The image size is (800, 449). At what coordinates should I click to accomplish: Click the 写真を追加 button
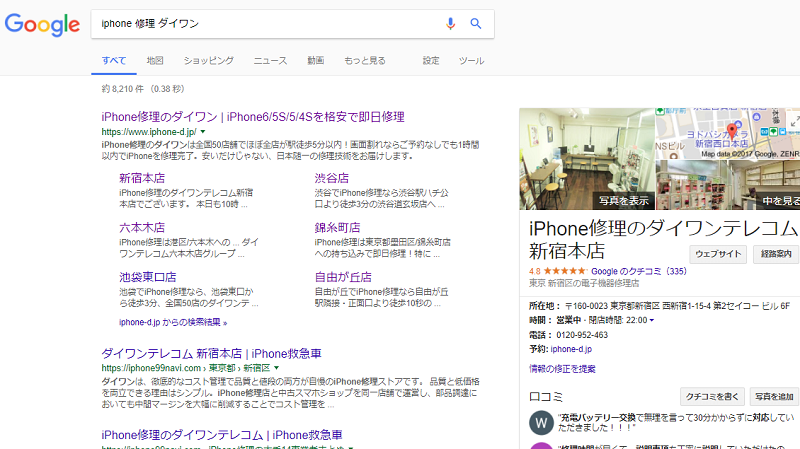tap(774, 396)
